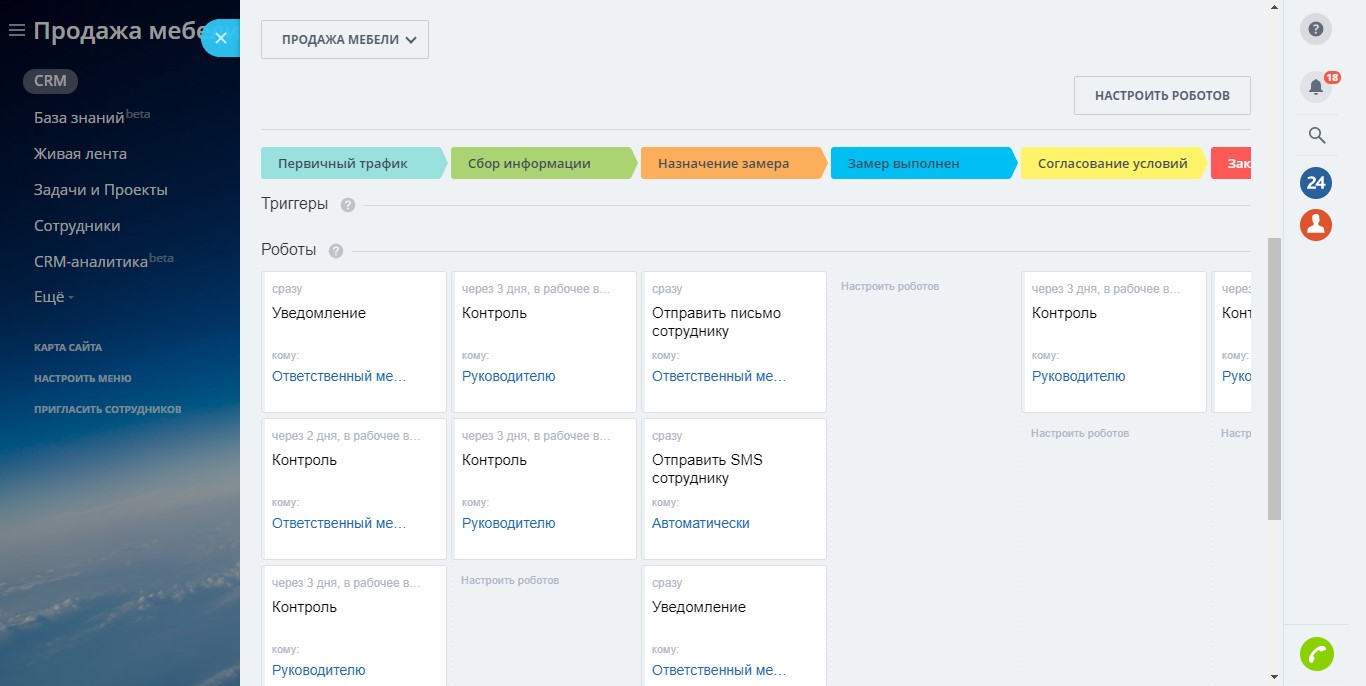Open the hamburger menu icon

(16, 31)
